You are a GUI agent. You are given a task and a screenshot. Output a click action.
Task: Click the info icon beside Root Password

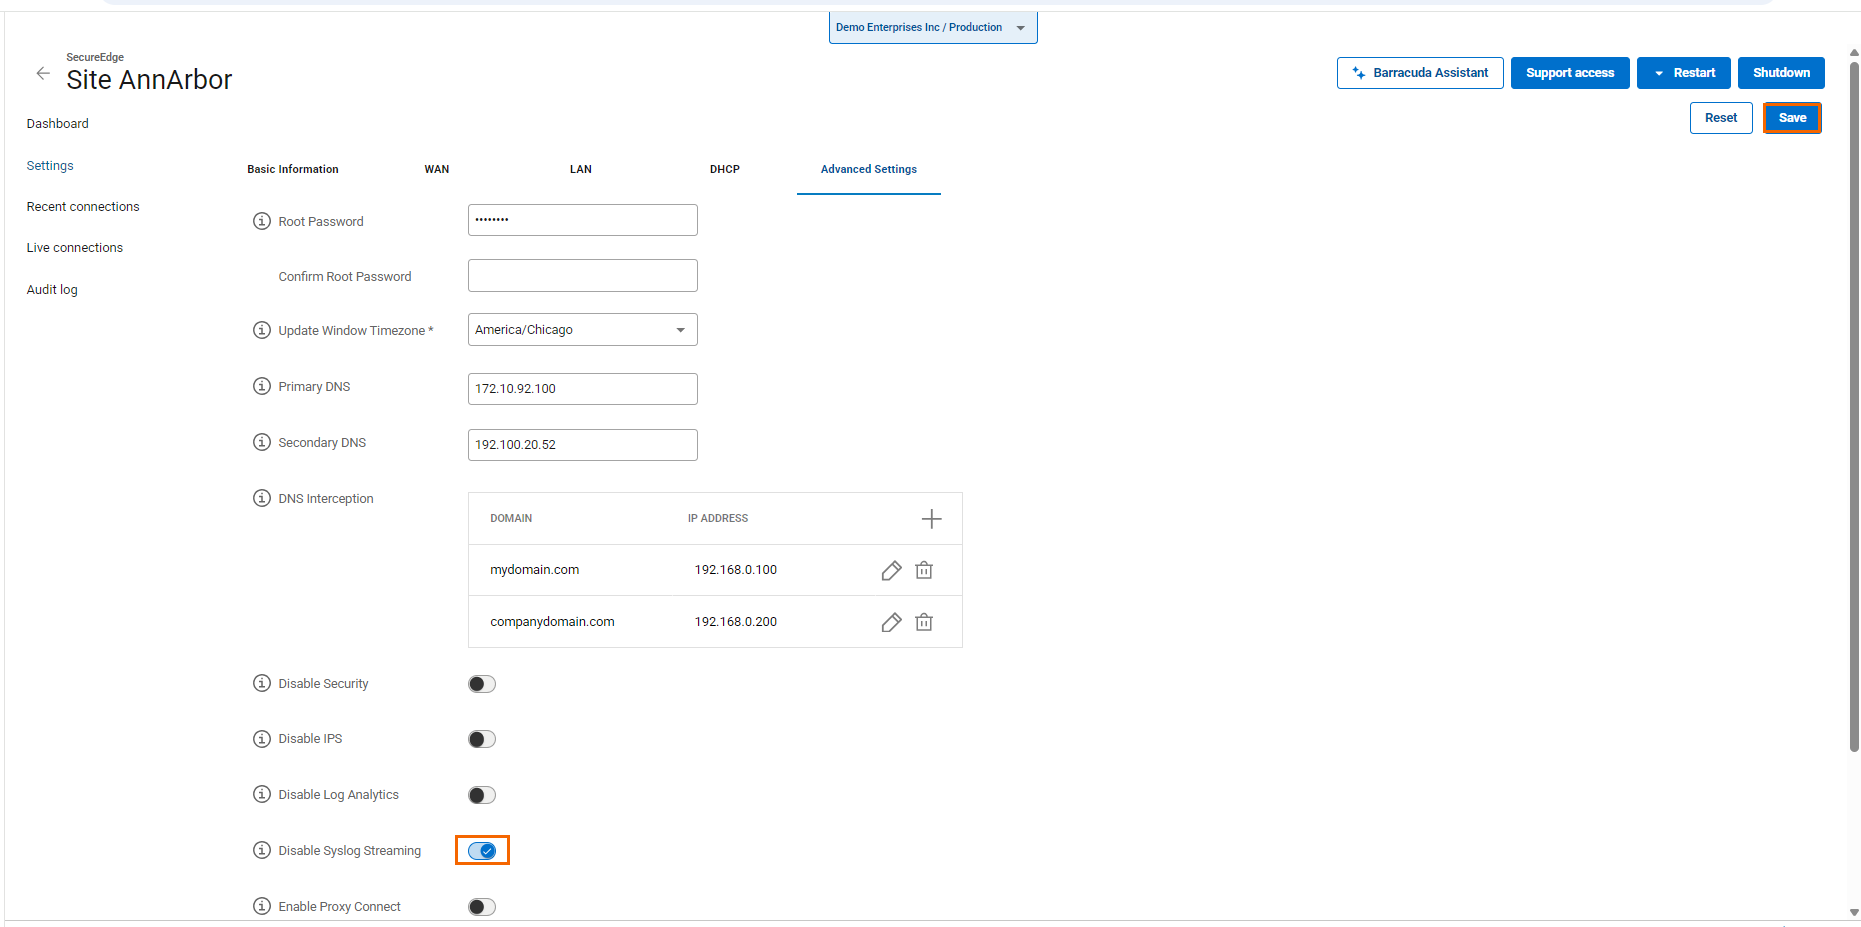point(262,221)
